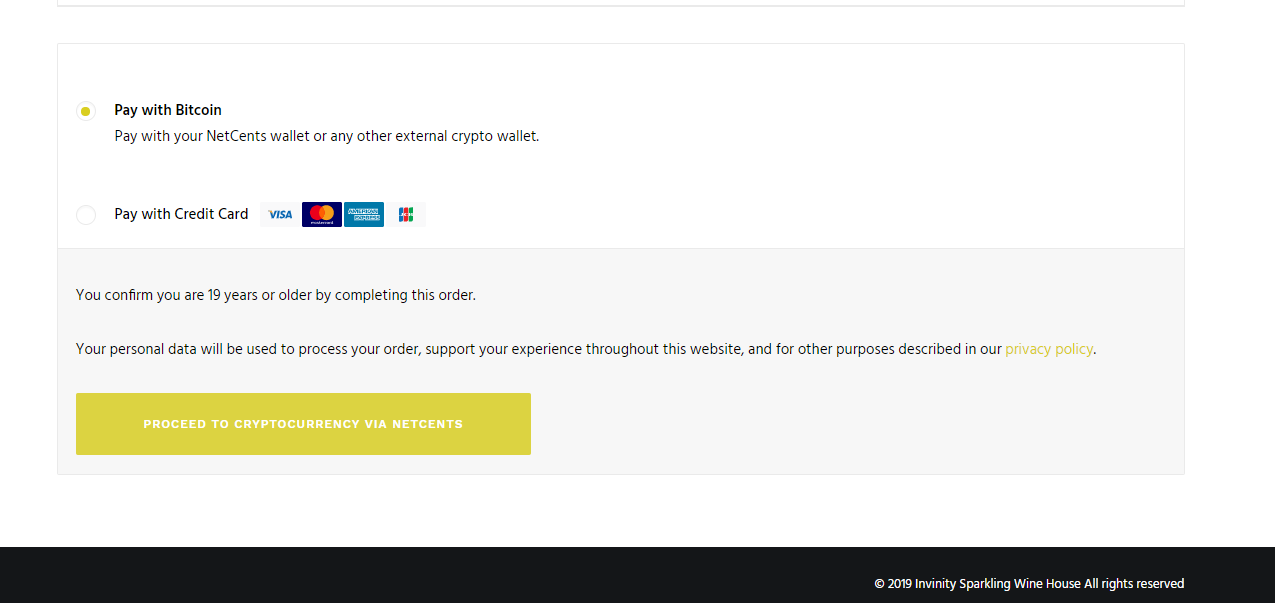Viewport: 1275px width, 603px height.
Task: Click the "Pay with Bitcoin" label text
Action: [168, 110]
